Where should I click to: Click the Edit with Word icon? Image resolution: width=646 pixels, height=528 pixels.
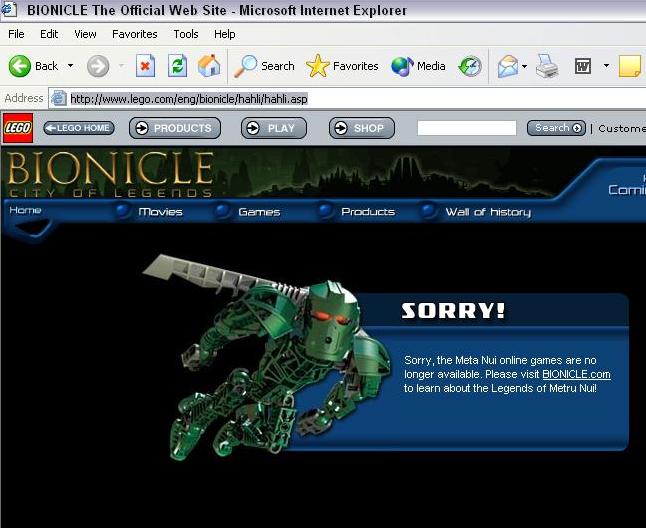[x=583, y=66]
